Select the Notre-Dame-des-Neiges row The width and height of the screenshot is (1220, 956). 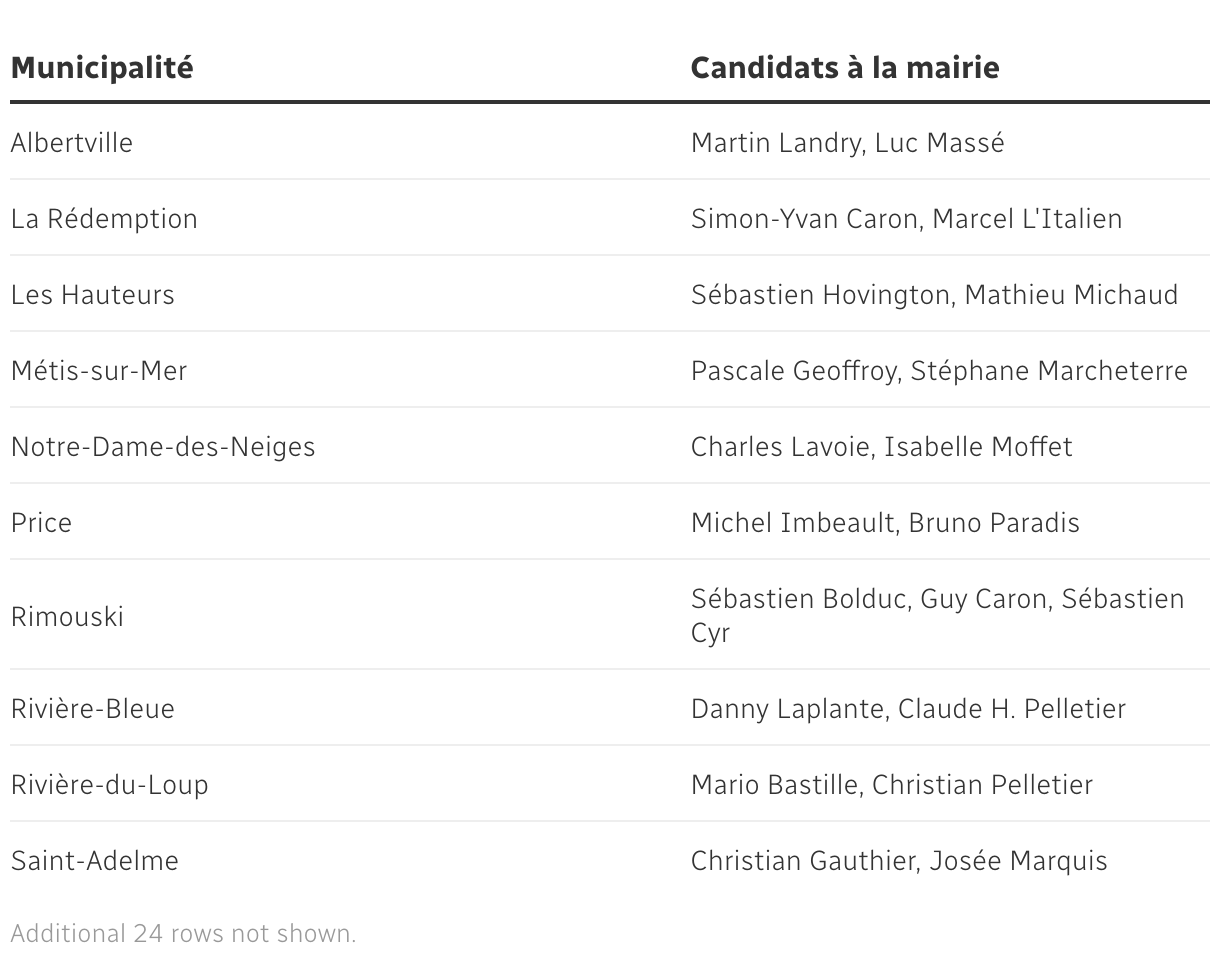[x=163, y=447]
